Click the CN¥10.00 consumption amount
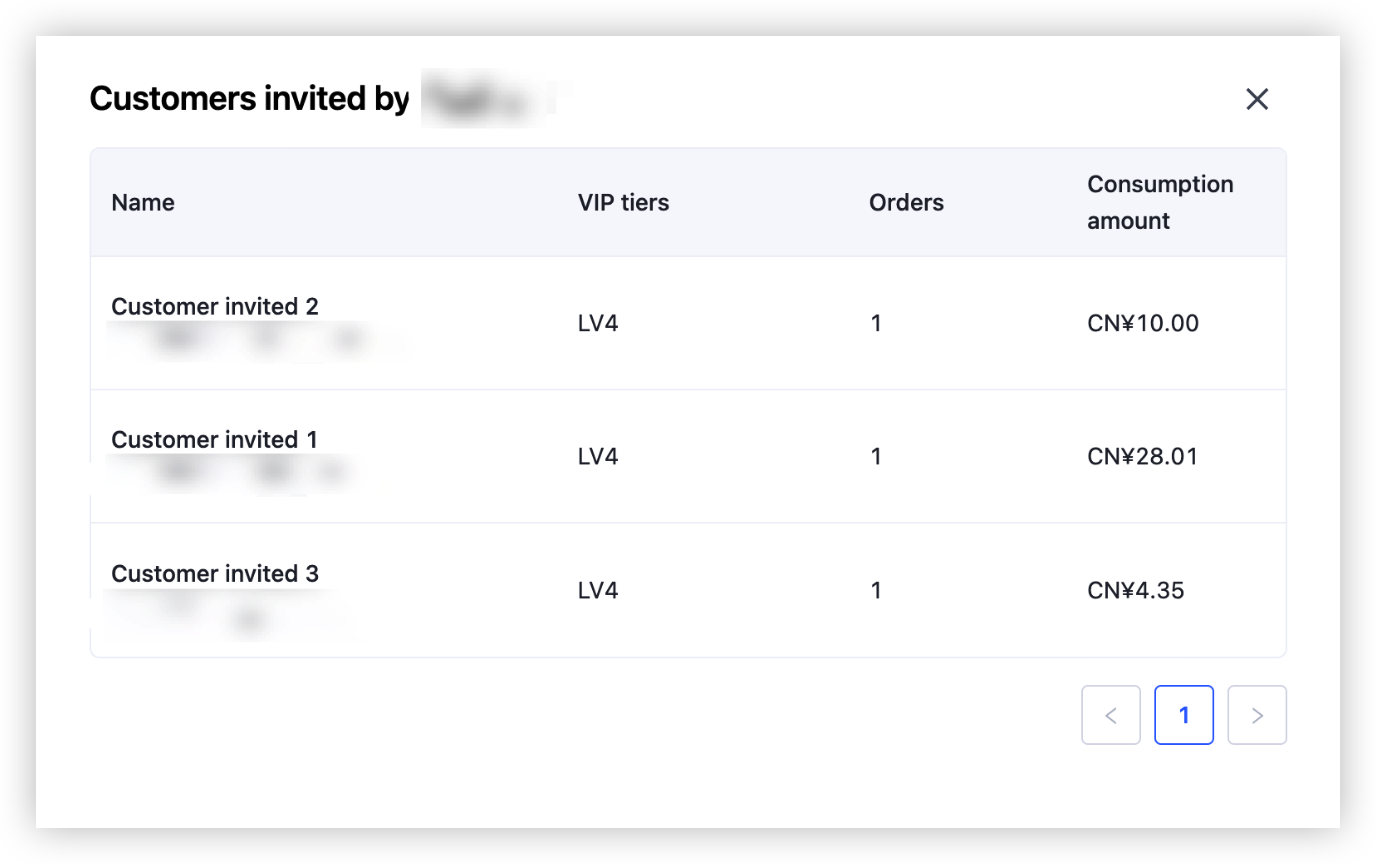 (1142, 323)
